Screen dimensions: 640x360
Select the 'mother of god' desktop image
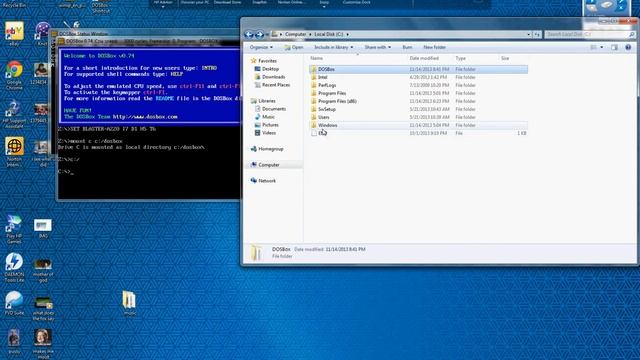43,270
